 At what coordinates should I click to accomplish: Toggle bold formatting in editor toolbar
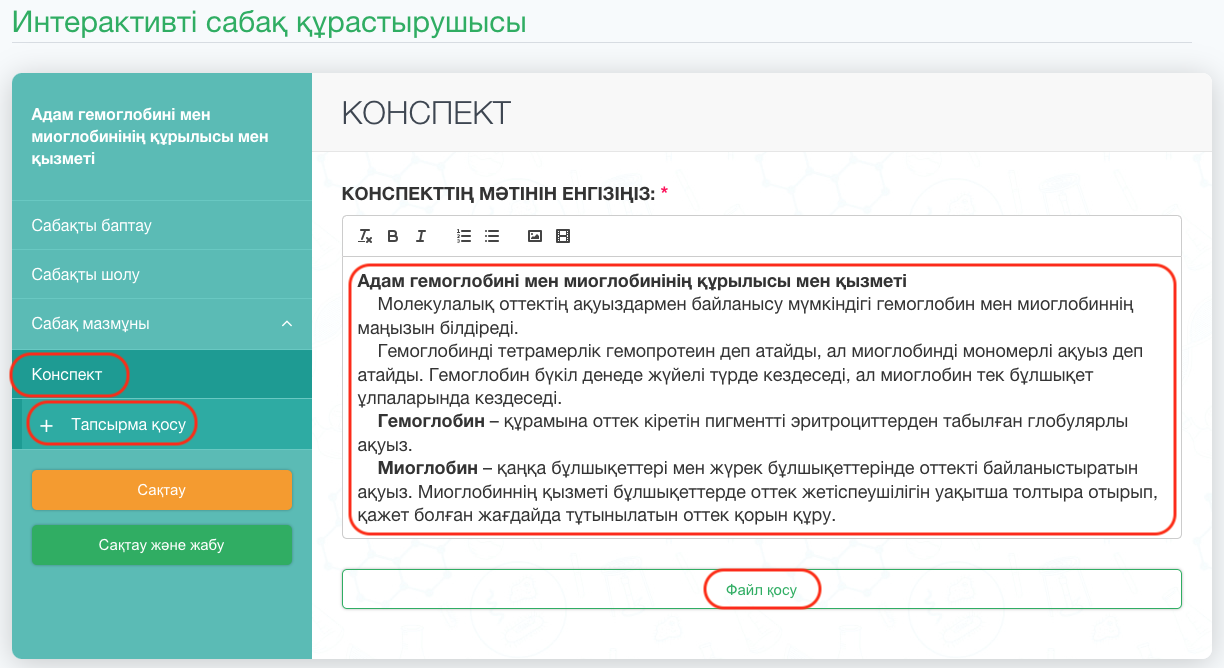pyautogui.click(x=393, y=237)
